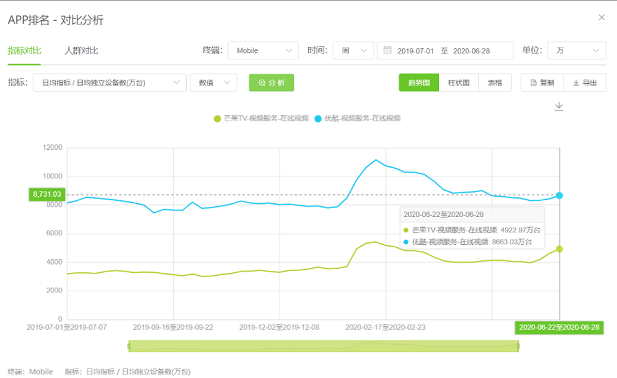Select the end date 2020-06-28 field

coord(471,51)
